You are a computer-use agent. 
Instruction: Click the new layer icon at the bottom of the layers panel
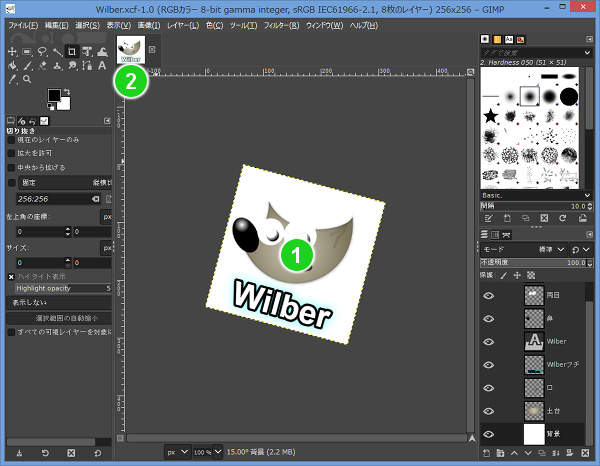(x=488, y=453)
